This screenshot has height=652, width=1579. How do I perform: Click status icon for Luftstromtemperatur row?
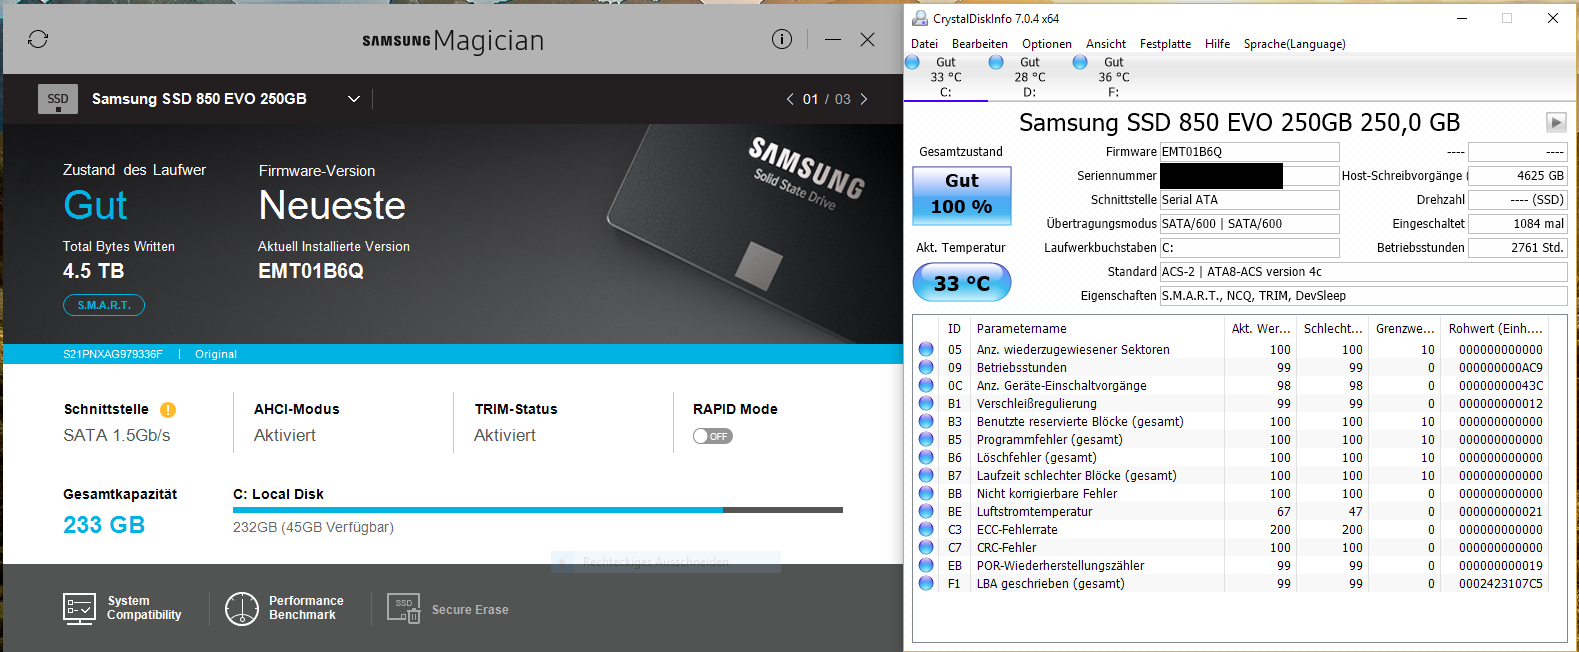[926, 512]
